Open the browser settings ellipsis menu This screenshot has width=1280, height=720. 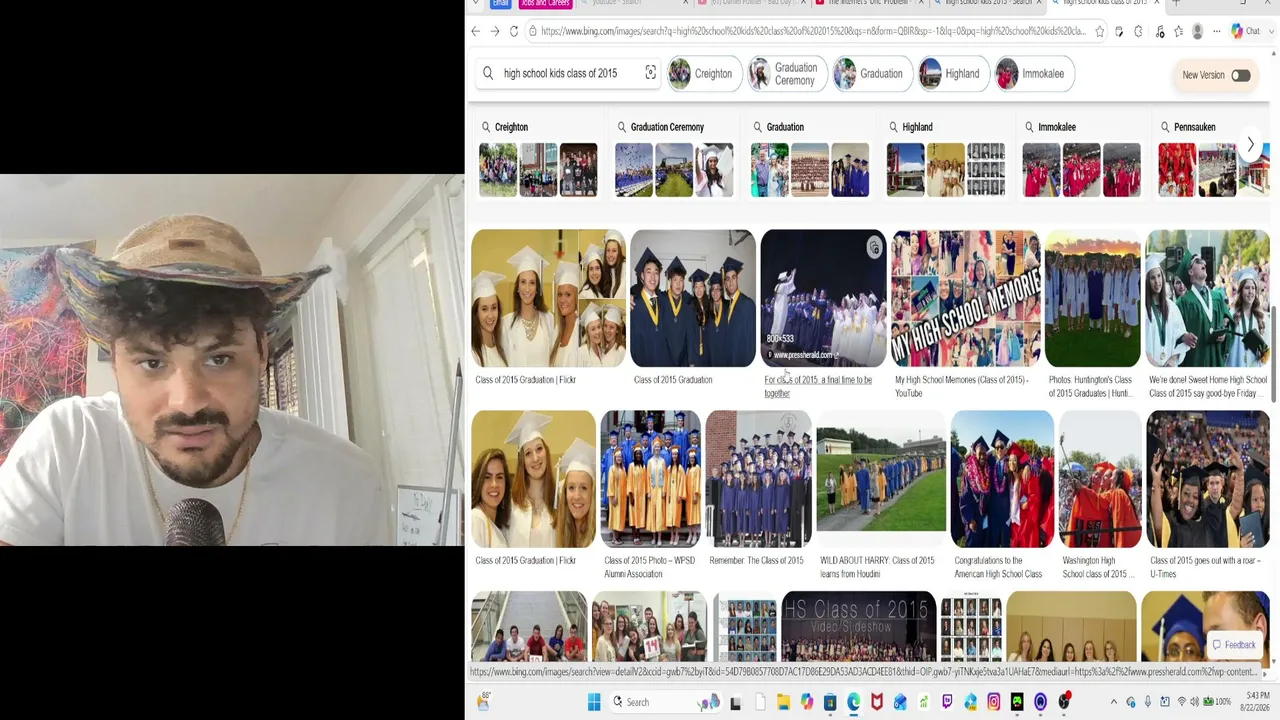[1216, 31]
